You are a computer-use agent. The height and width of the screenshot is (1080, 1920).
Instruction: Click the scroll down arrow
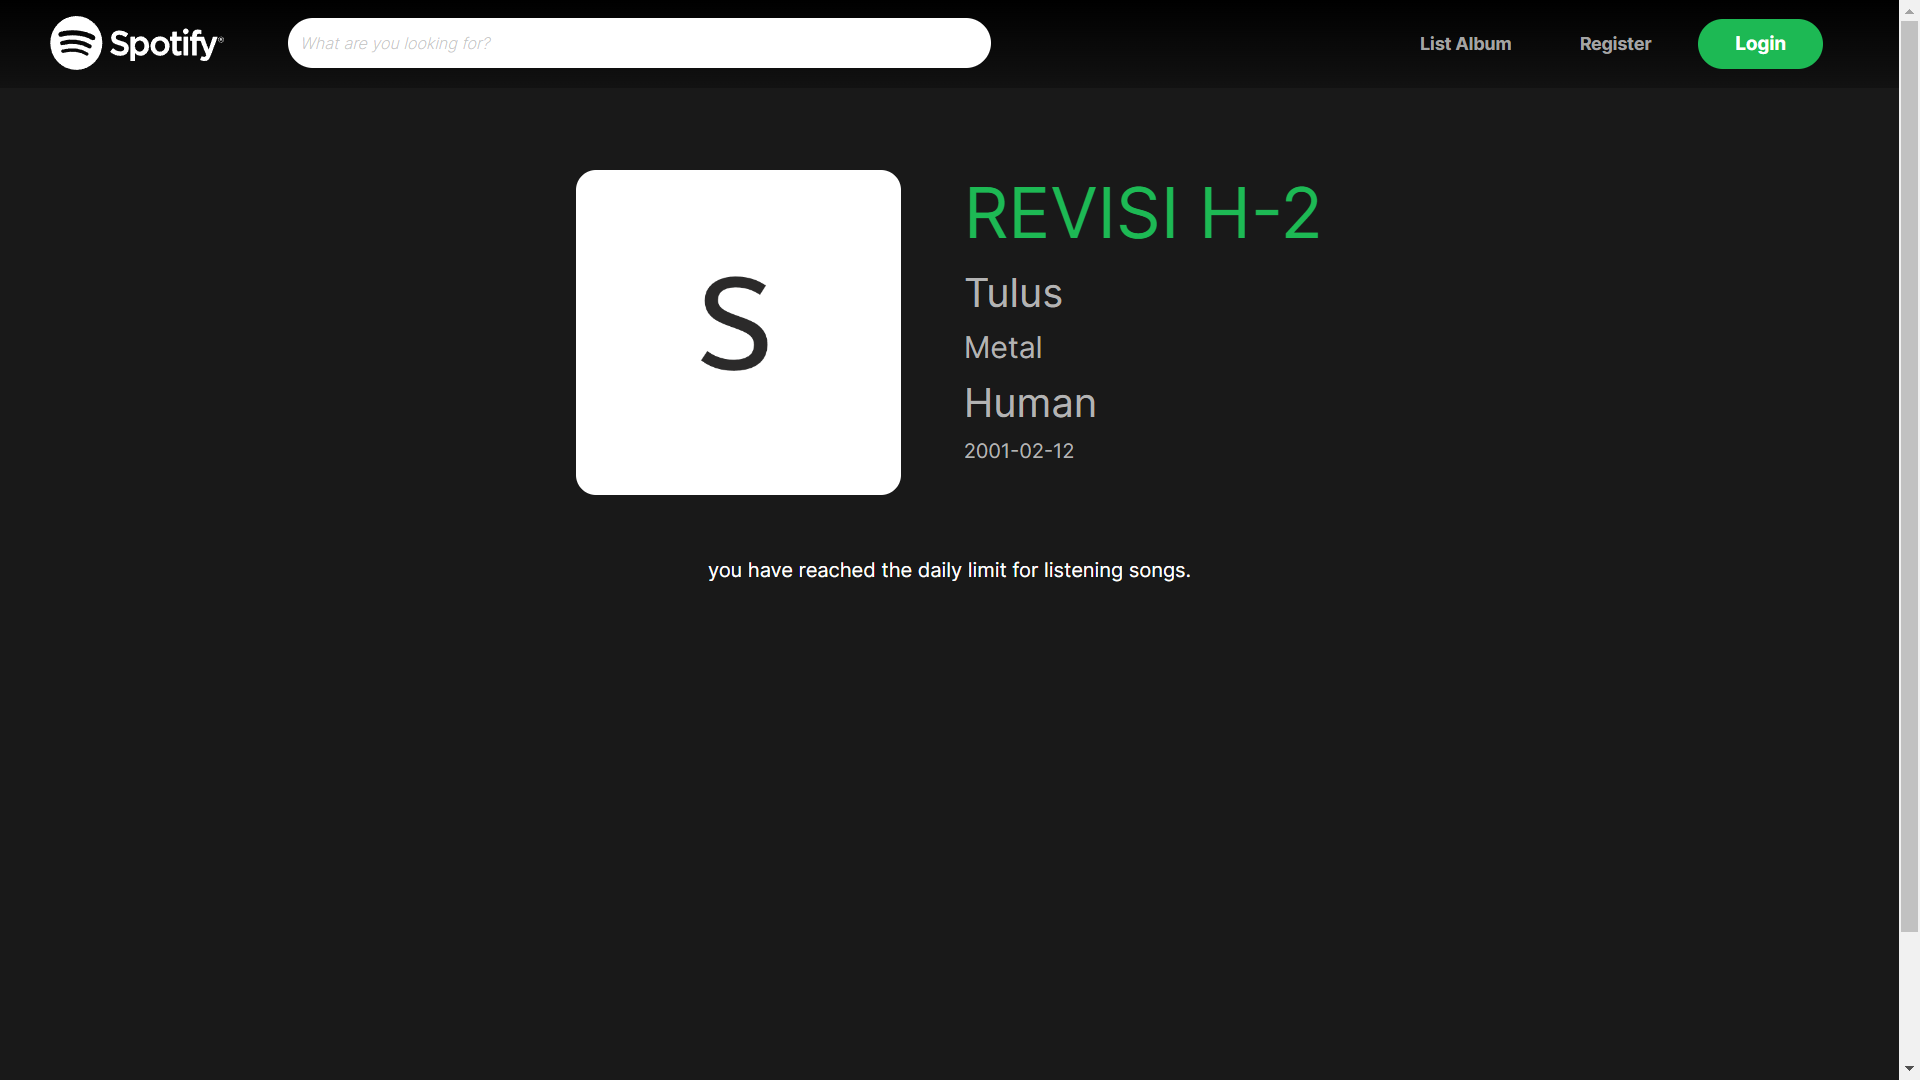coord(1909,1070)
